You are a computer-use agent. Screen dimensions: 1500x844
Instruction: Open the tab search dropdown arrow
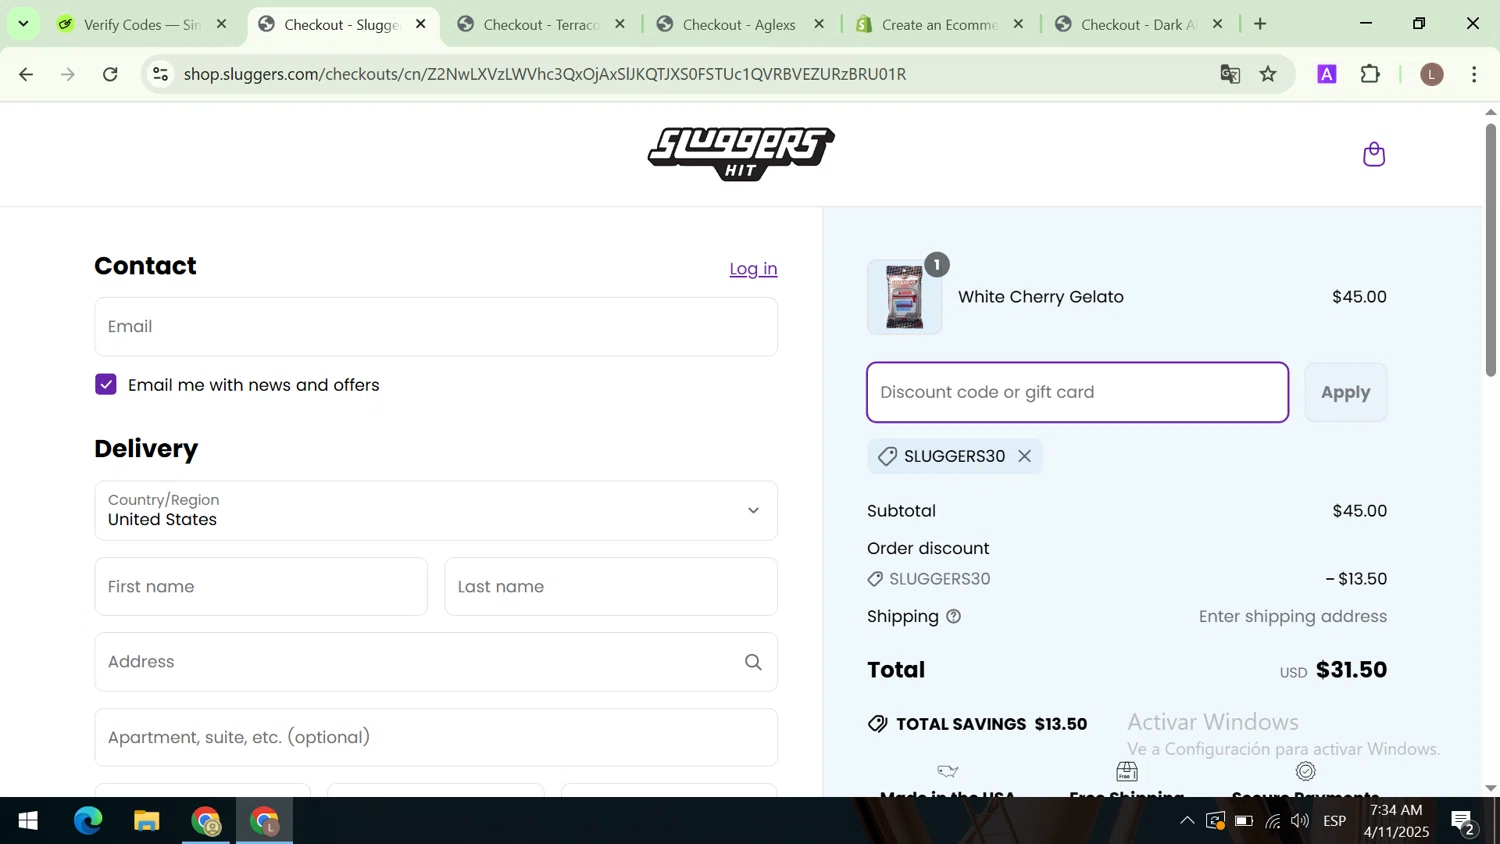coord(23,23)
